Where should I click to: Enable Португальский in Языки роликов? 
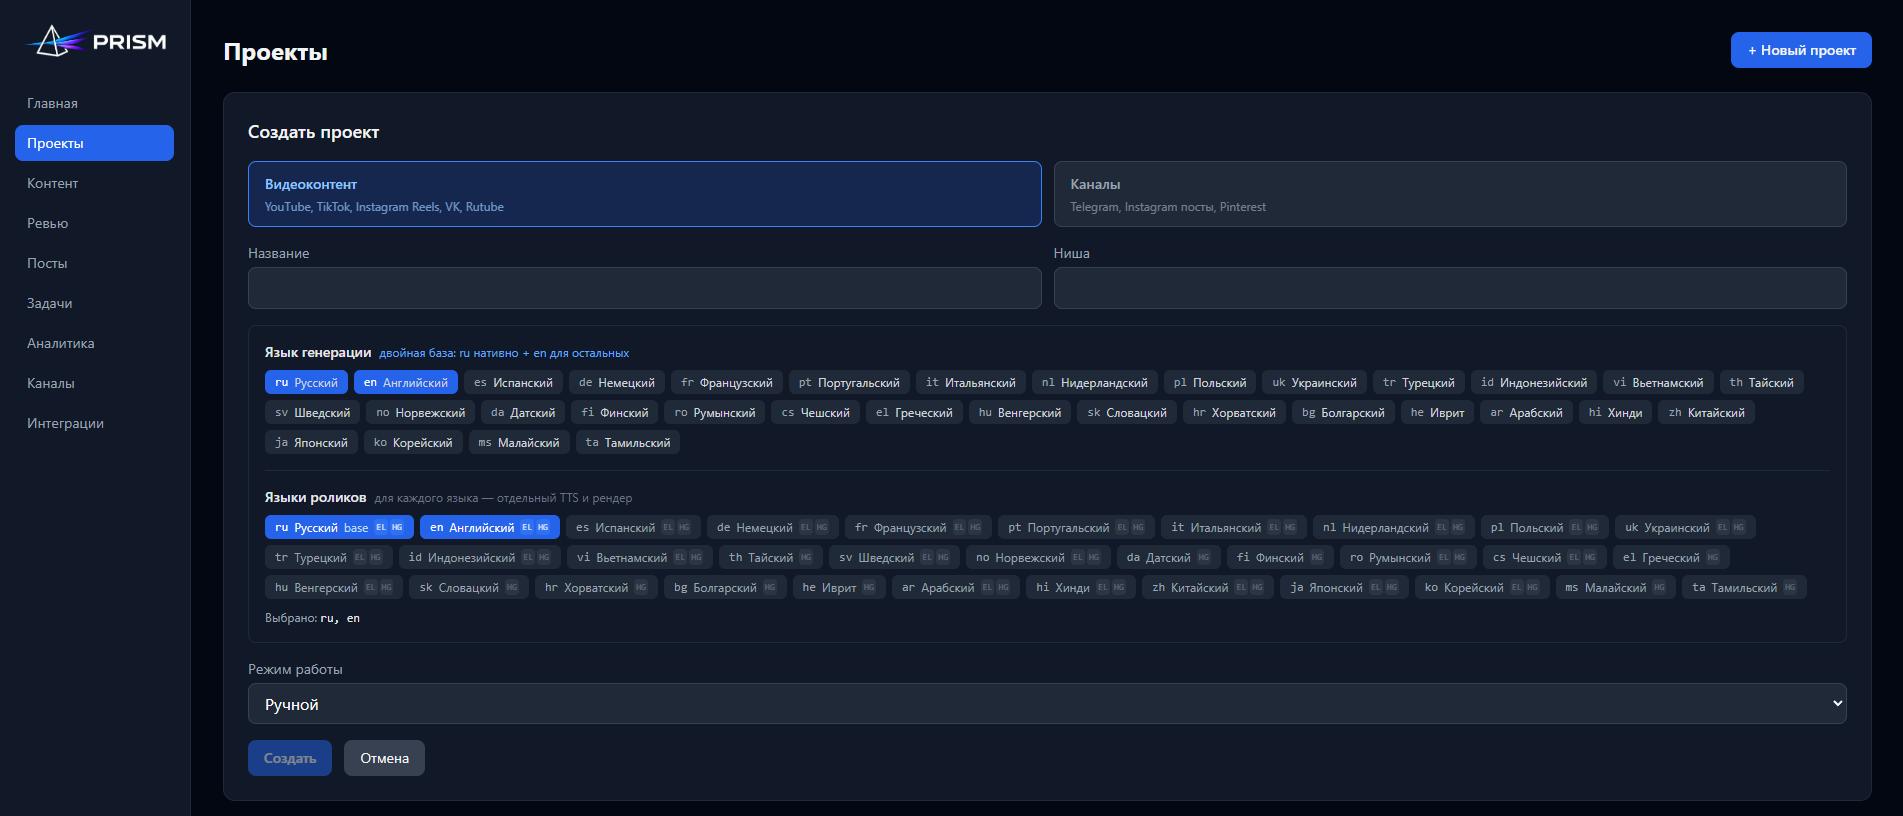pos(1076,527)
